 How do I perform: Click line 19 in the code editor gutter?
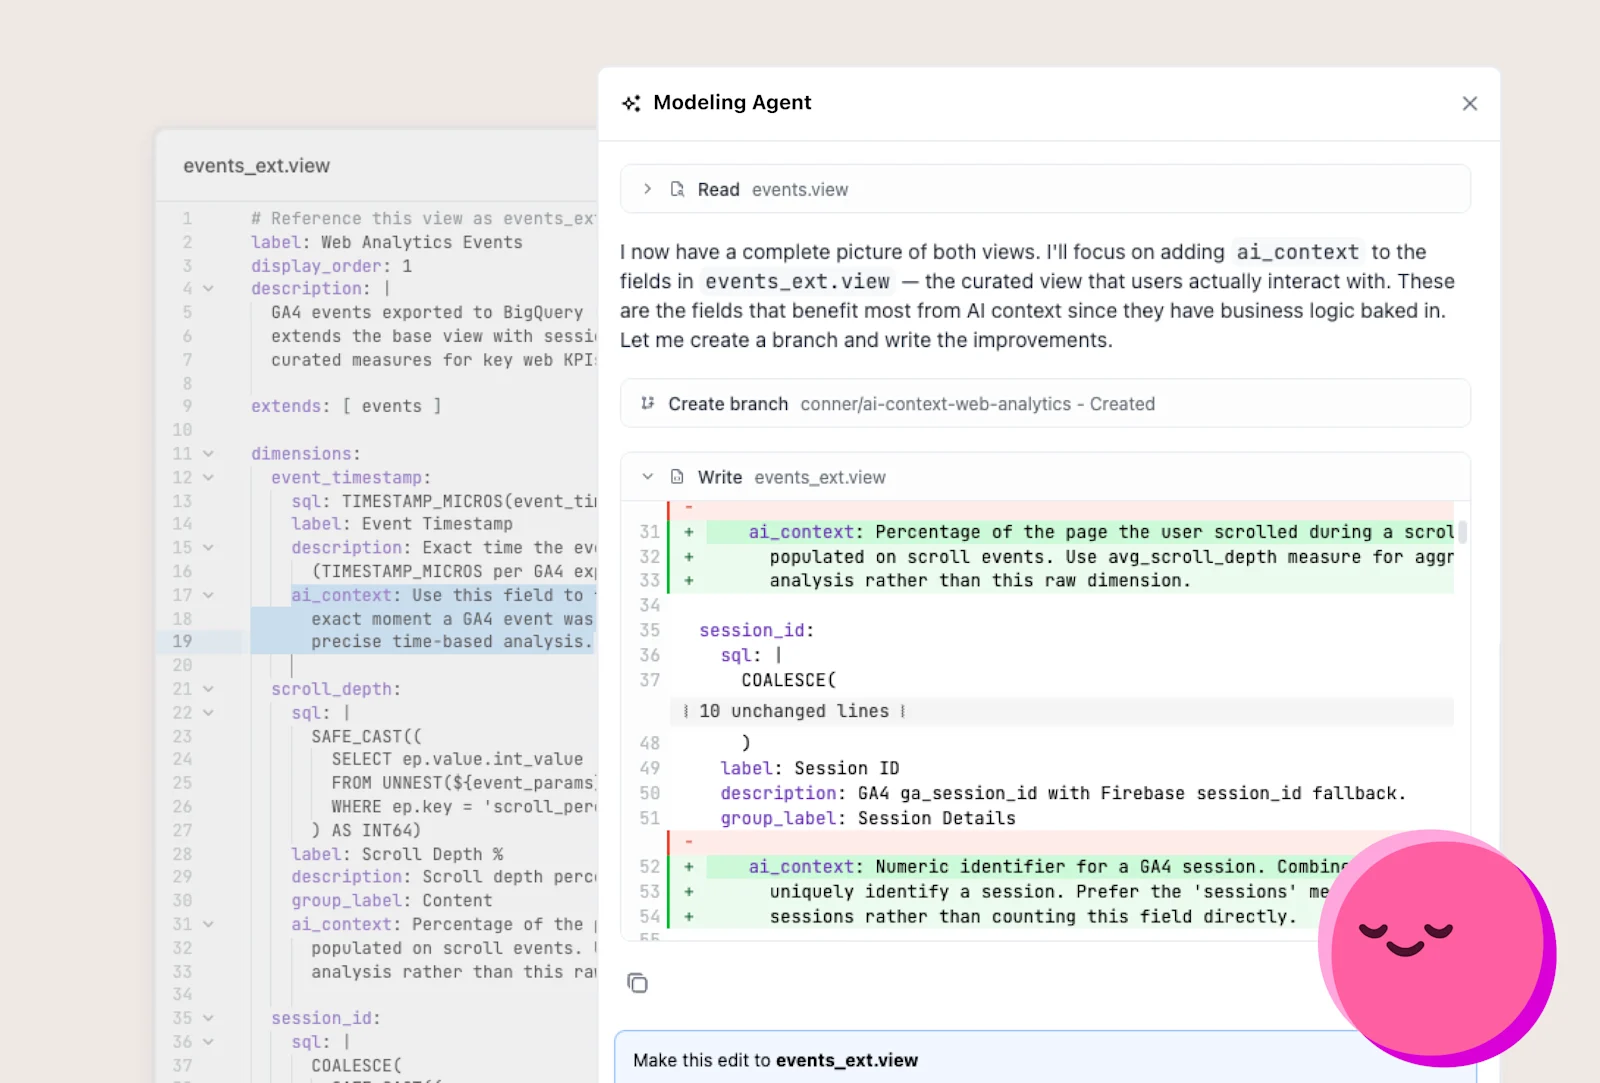(182, 641)
